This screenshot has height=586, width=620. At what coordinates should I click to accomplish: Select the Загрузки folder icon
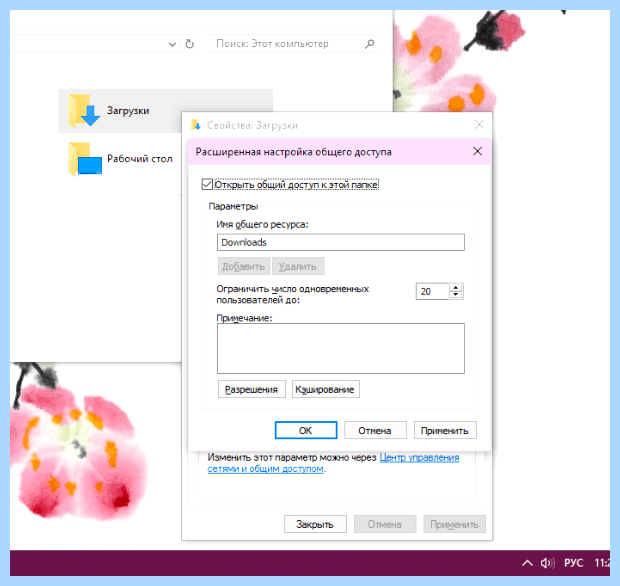coord(84,110)
